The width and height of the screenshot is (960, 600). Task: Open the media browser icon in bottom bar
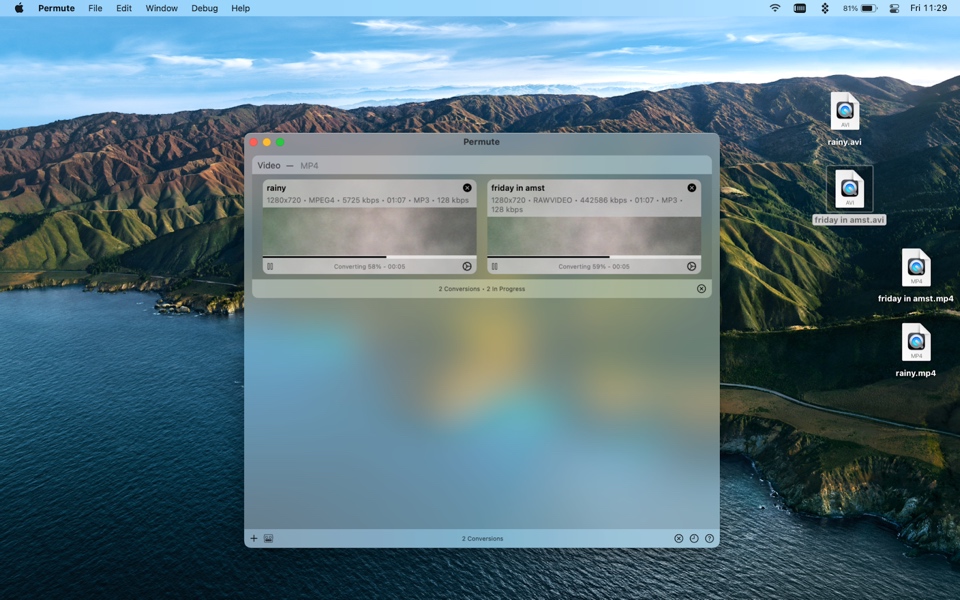point(268,538)
